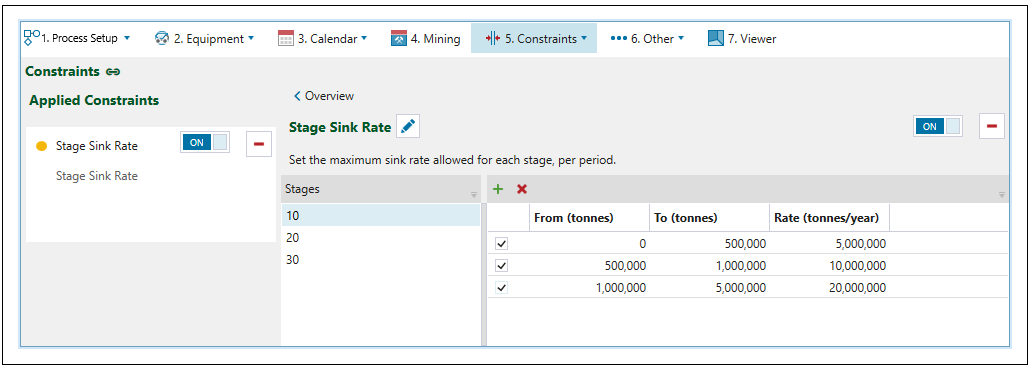Click the Viewer icon
This screenshot has height=372, width=1032.
tap(715, 39)
